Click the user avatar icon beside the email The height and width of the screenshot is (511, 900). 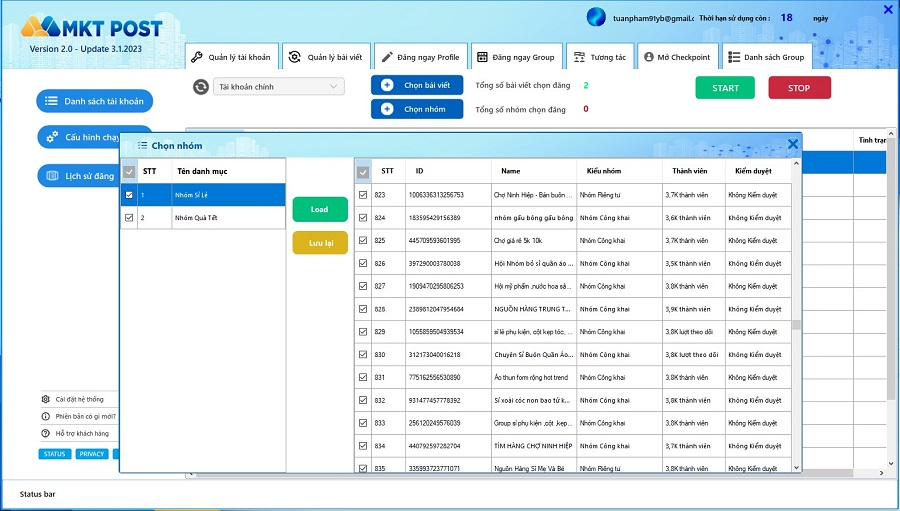(596, 17)
